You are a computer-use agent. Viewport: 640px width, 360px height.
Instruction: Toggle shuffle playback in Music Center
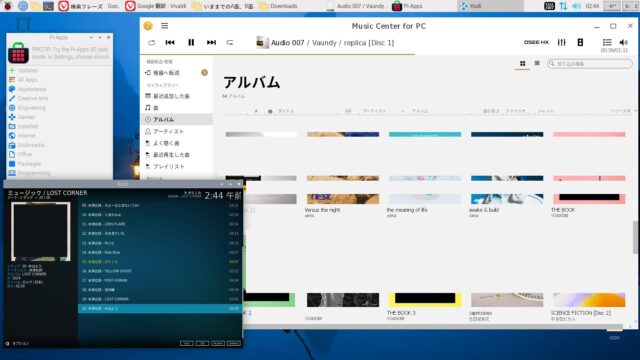(x=151, y=42)
